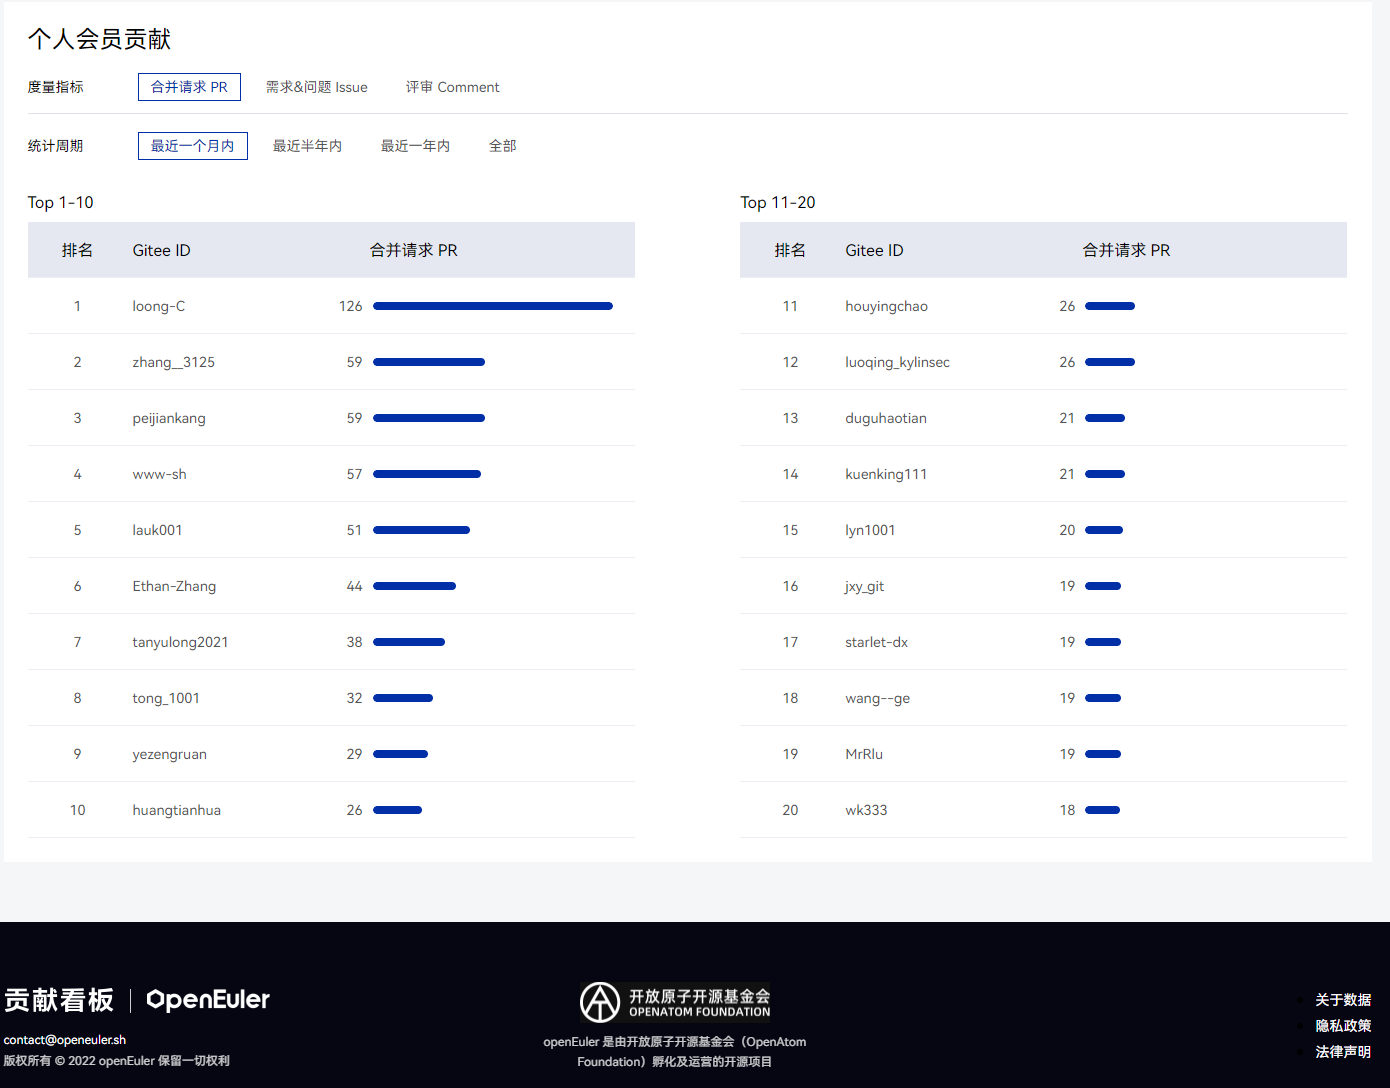Switch to 需求&问题 Issue metric
This screenshot has height=1088, width=1390.
[316, 87]
